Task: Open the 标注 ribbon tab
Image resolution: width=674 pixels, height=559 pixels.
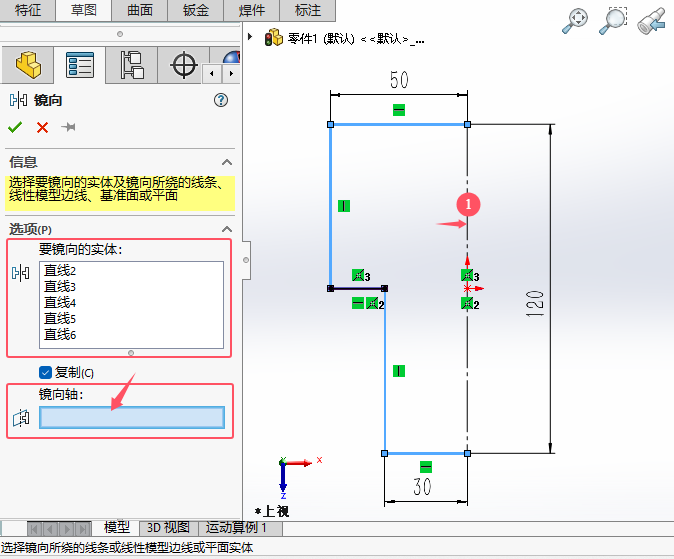Action: click(x=307, y=10)
